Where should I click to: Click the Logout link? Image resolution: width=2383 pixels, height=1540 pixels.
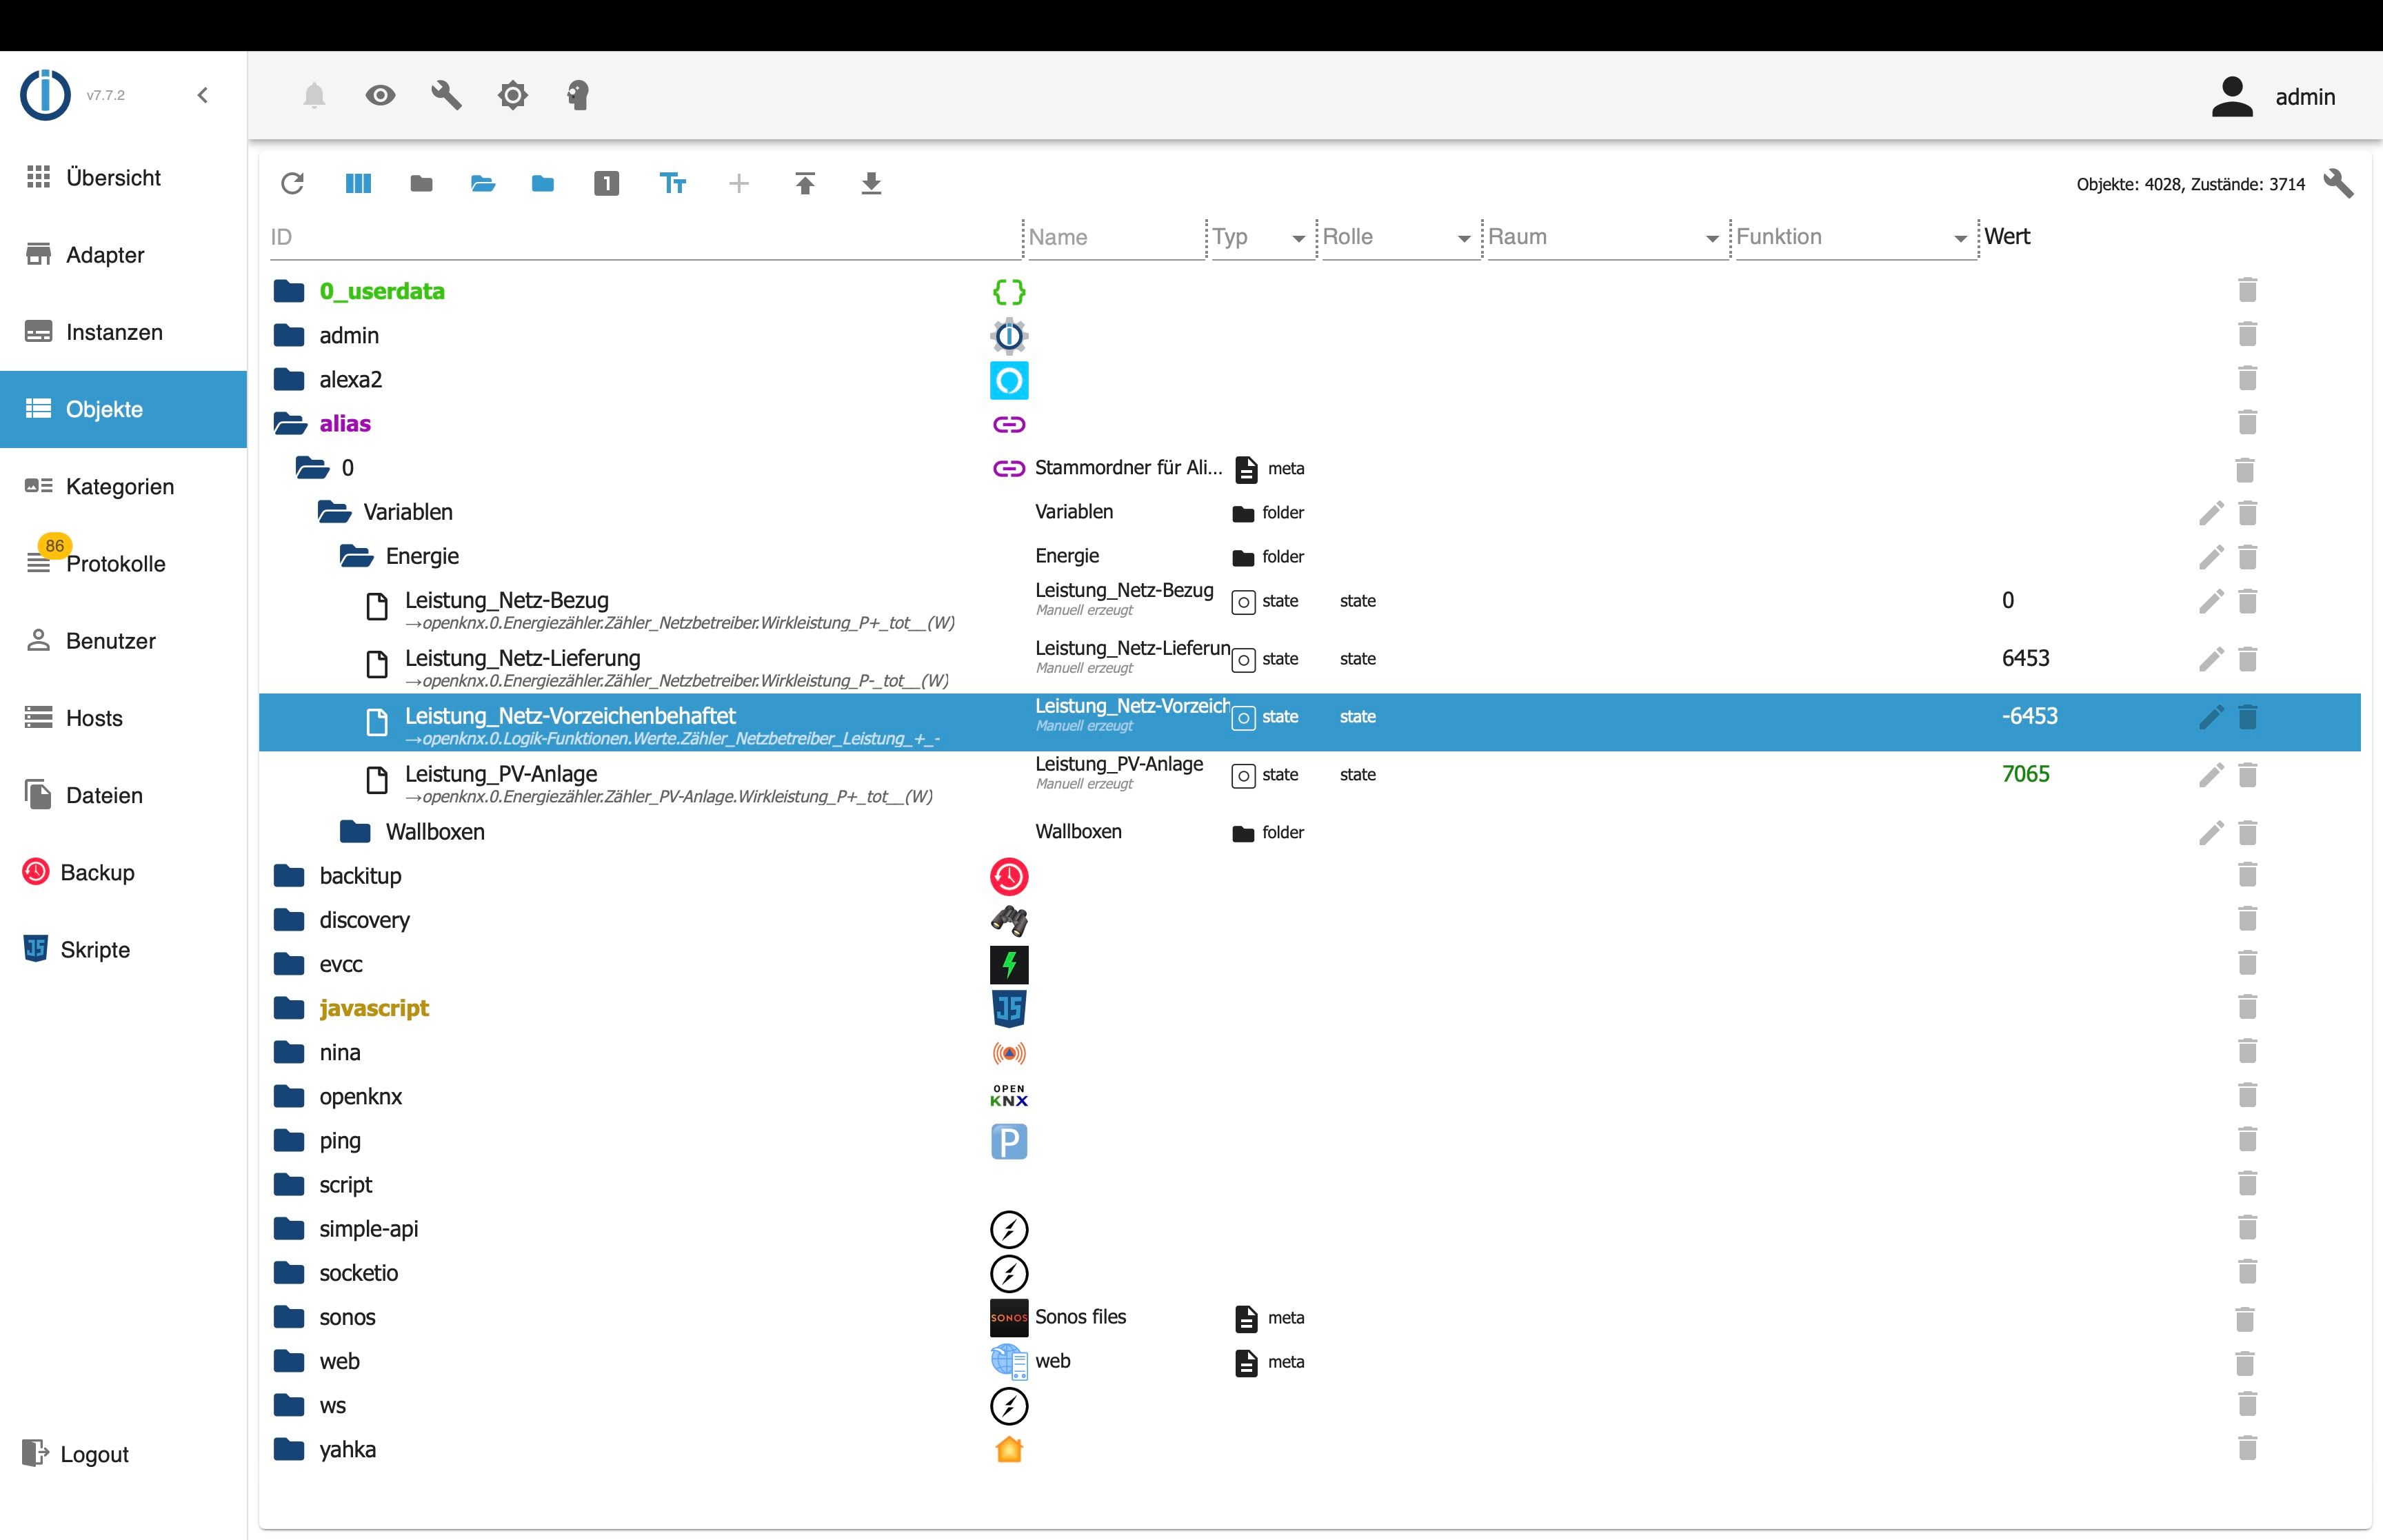pyautogui.click(x=94, y=1454)
